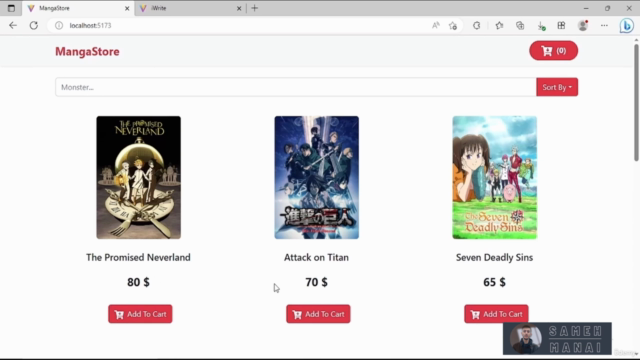Close the iWrite tab
Viewport: 640px width, 360px height.
[239, 8]
